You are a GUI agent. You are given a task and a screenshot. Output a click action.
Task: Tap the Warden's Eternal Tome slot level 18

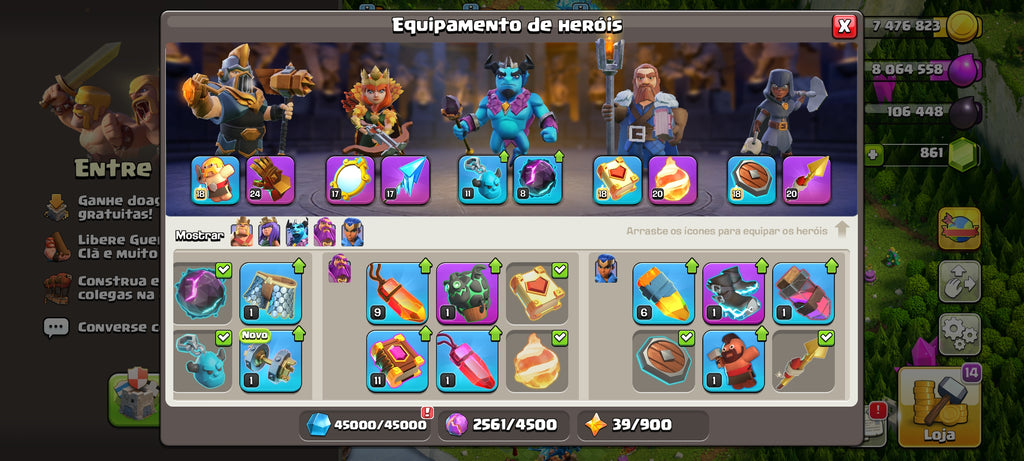tap(617, 180)
